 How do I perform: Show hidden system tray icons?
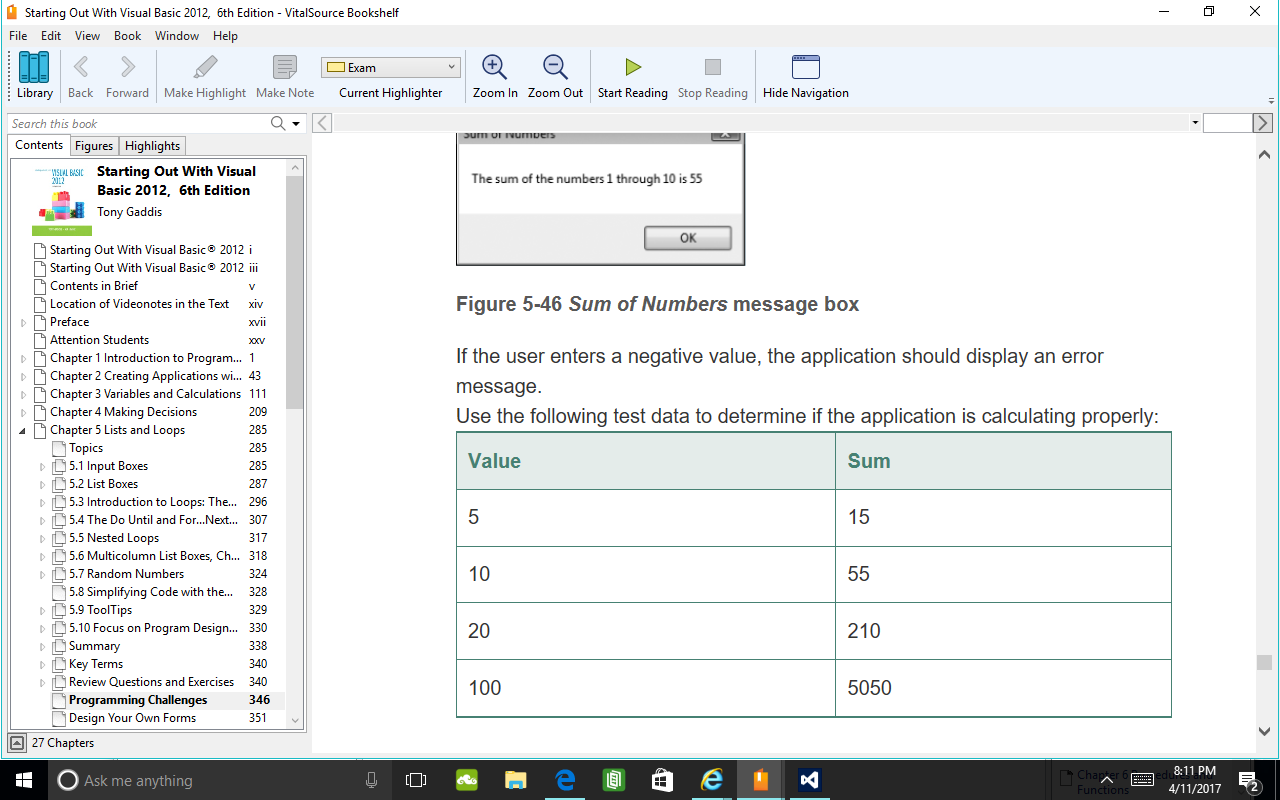click(x=1107, y=780)
